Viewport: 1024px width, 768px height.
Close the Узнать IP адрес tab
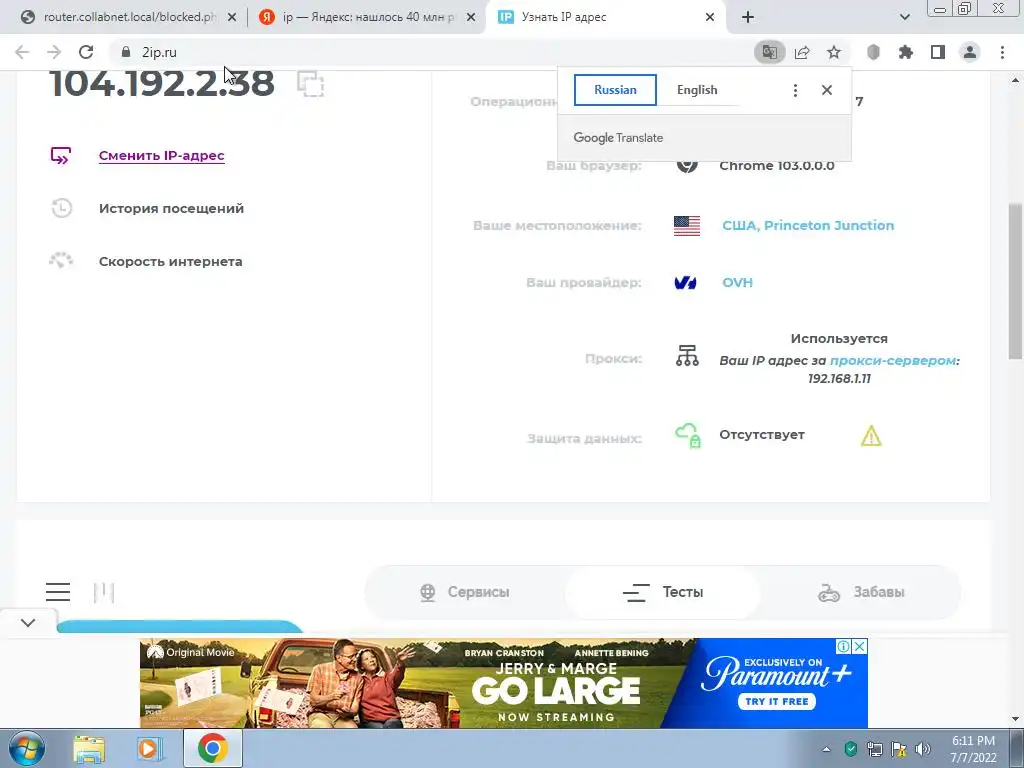click(x=710, y=18)
